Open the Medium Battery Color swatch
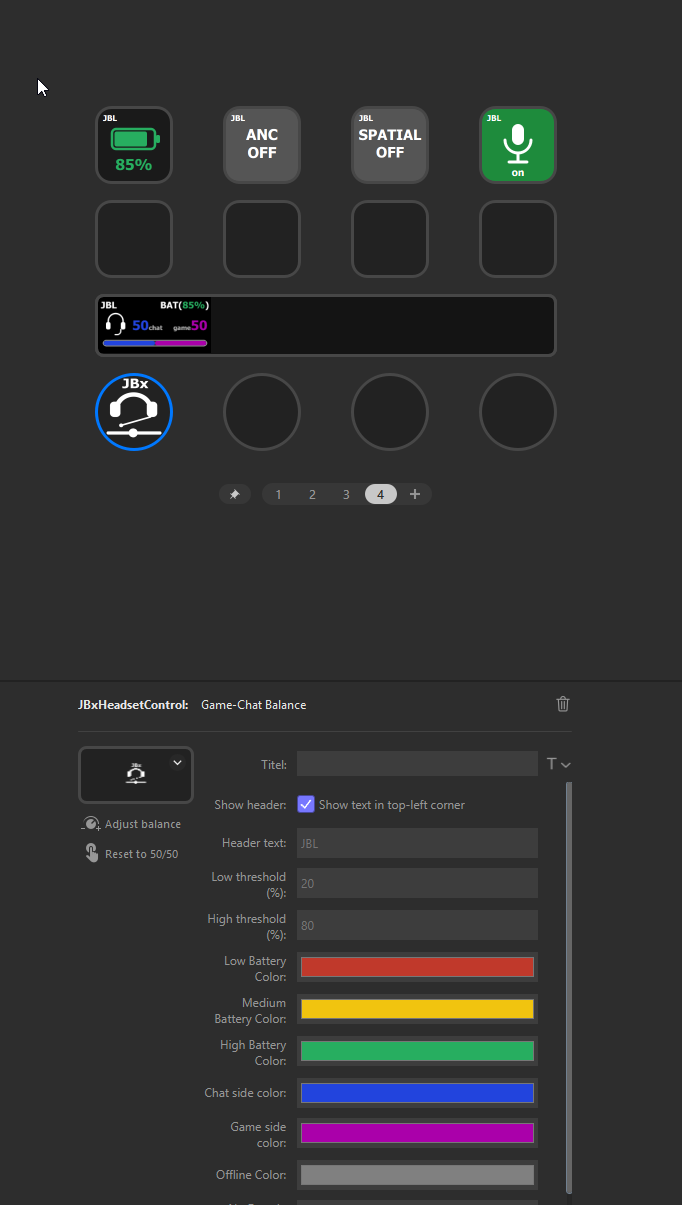 tap(417, 1009)
